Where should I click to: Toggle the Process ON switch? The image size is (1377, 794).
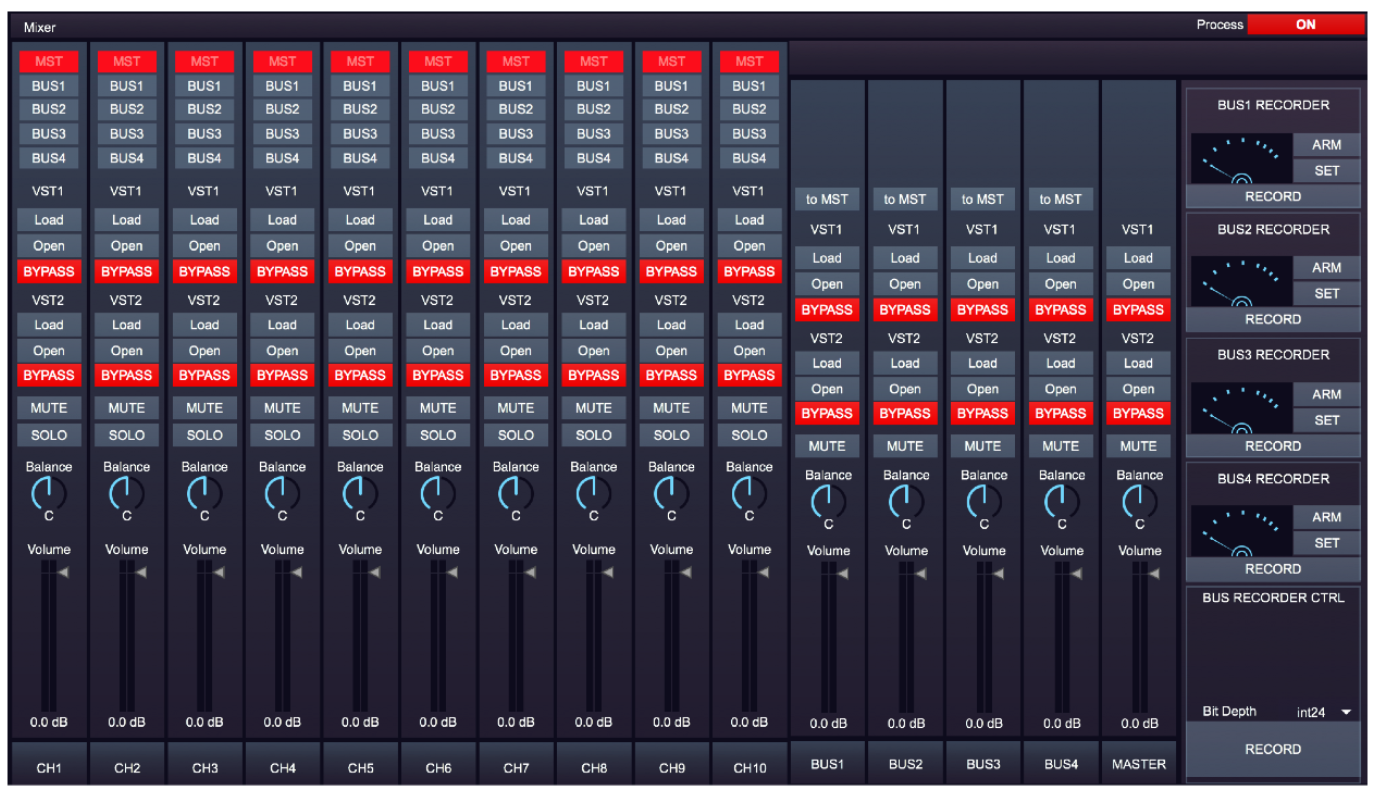[x=1305, y=25]
